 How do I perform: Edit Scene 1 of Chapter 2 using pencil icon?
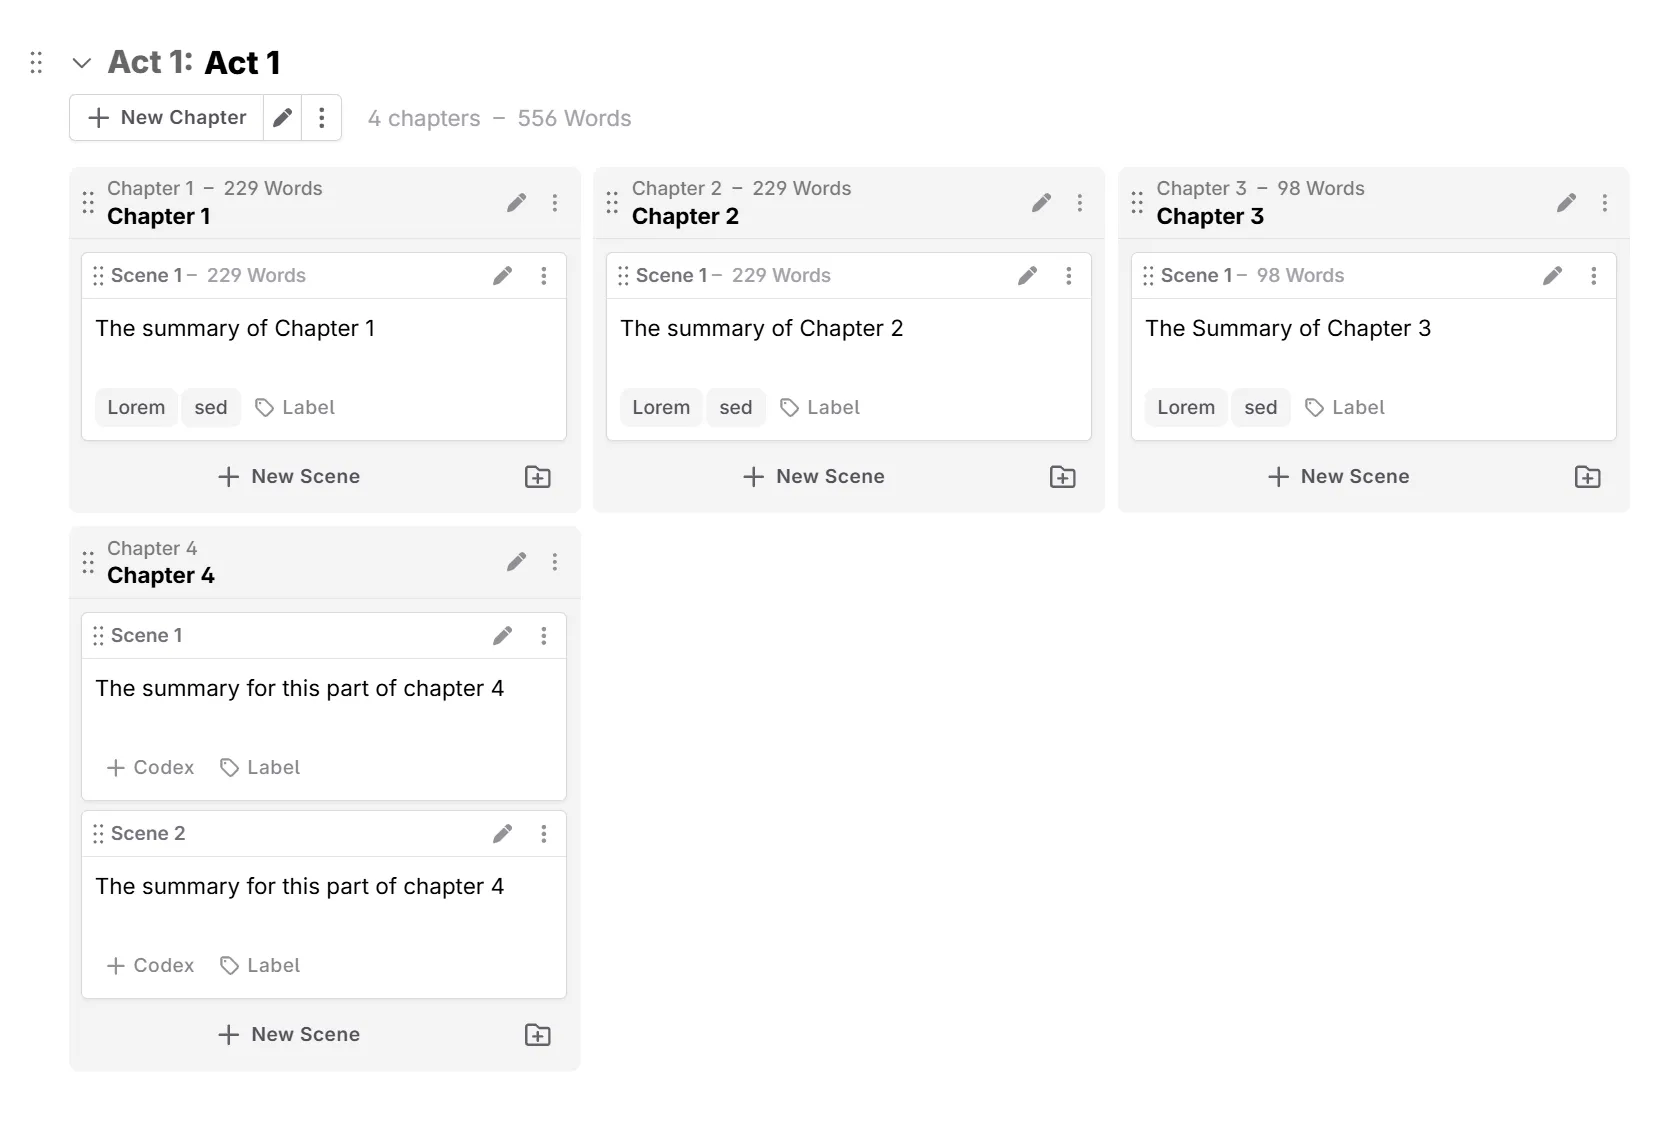click(x=1028, y=275)
